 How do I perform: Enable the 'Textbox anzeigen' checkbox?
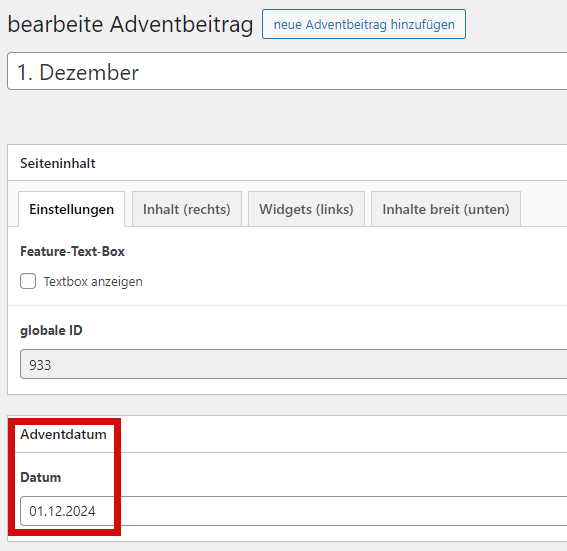click(x=28, y=281)
